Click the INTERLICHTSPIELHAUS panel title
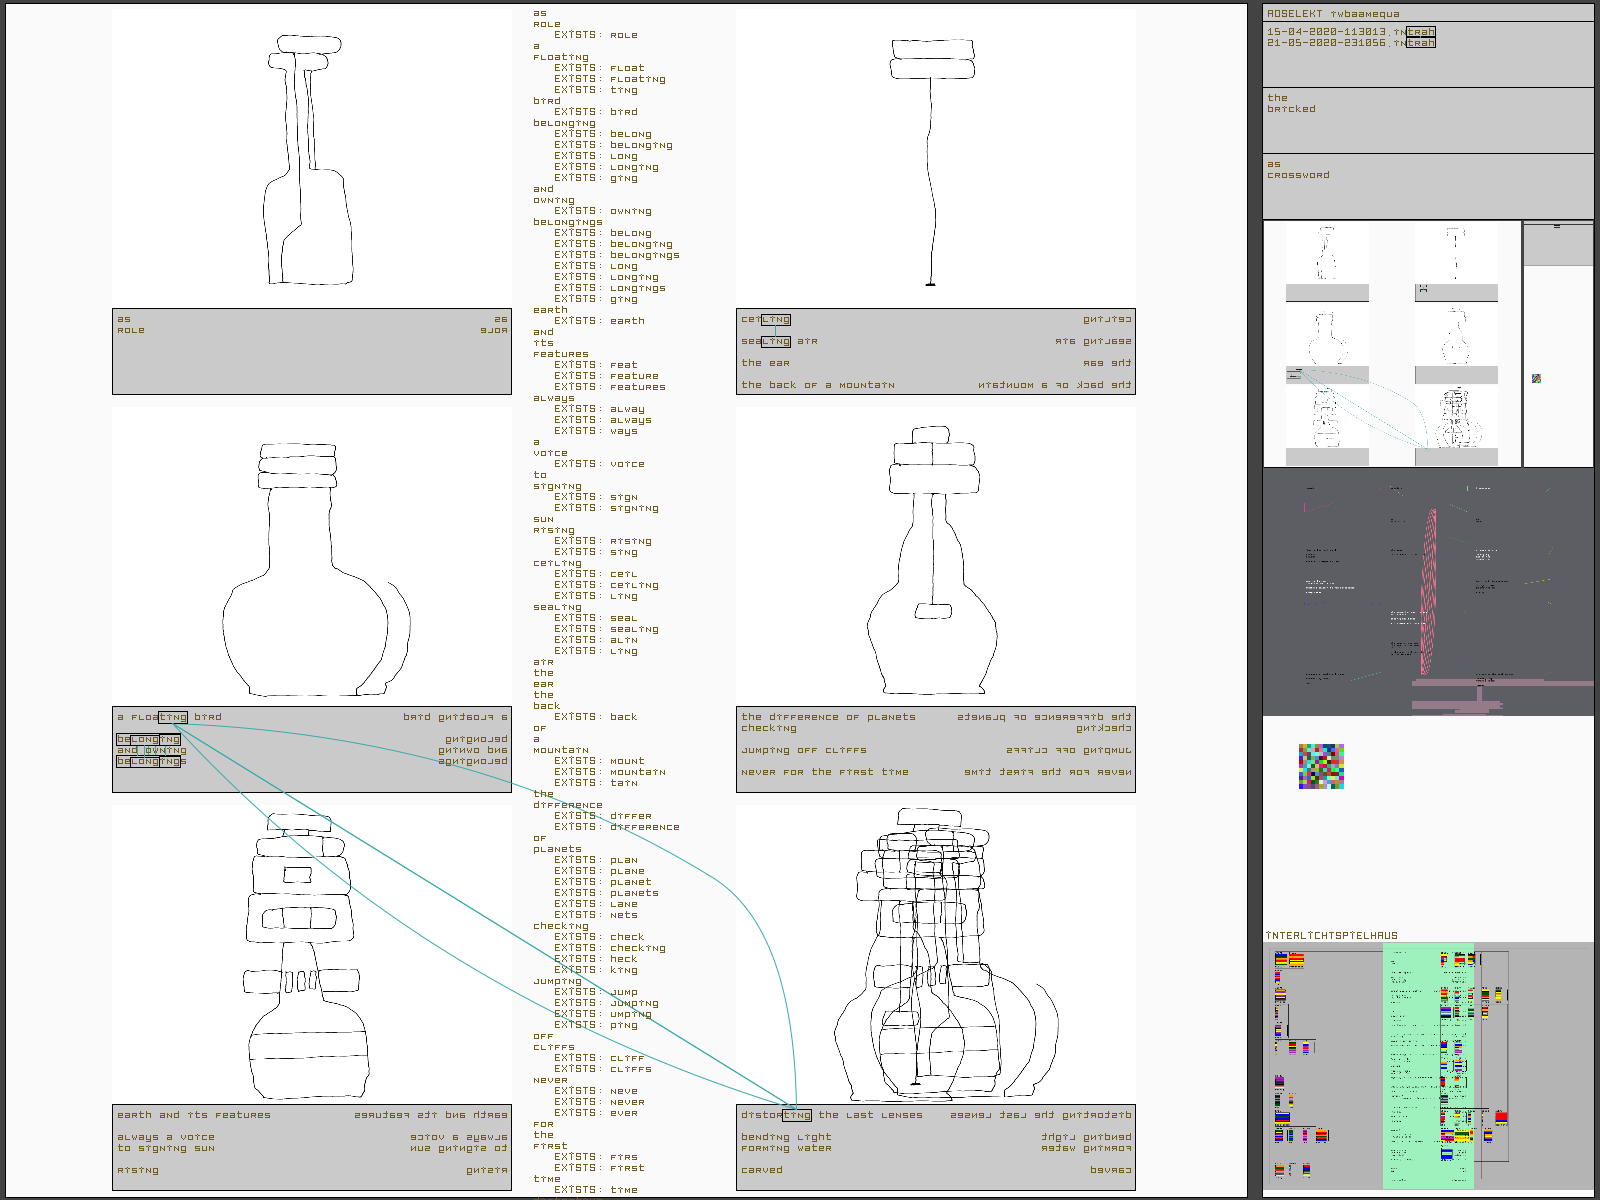This screenshot has width=1600, height=1200. pos(1331,936)
